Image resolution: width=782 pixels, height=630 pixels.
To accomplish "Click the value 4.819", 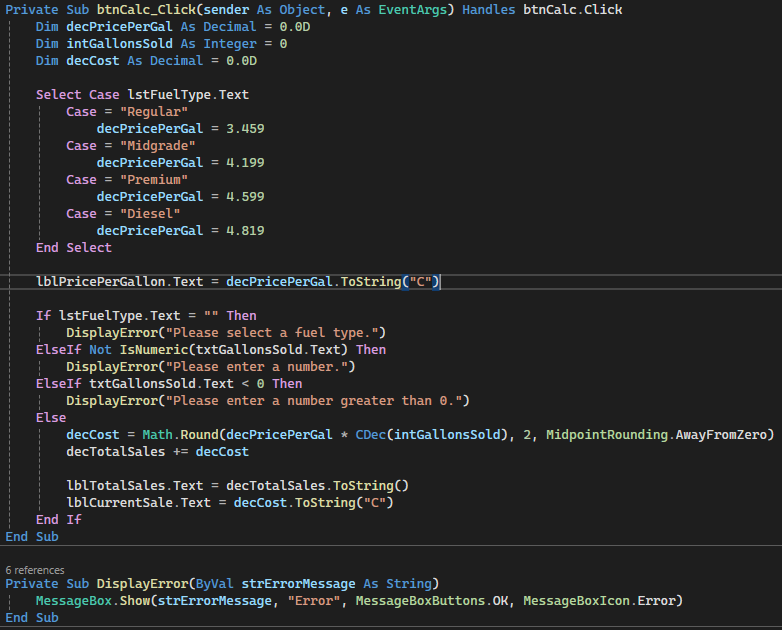I will pyautogui.click(x=245, y=230).
